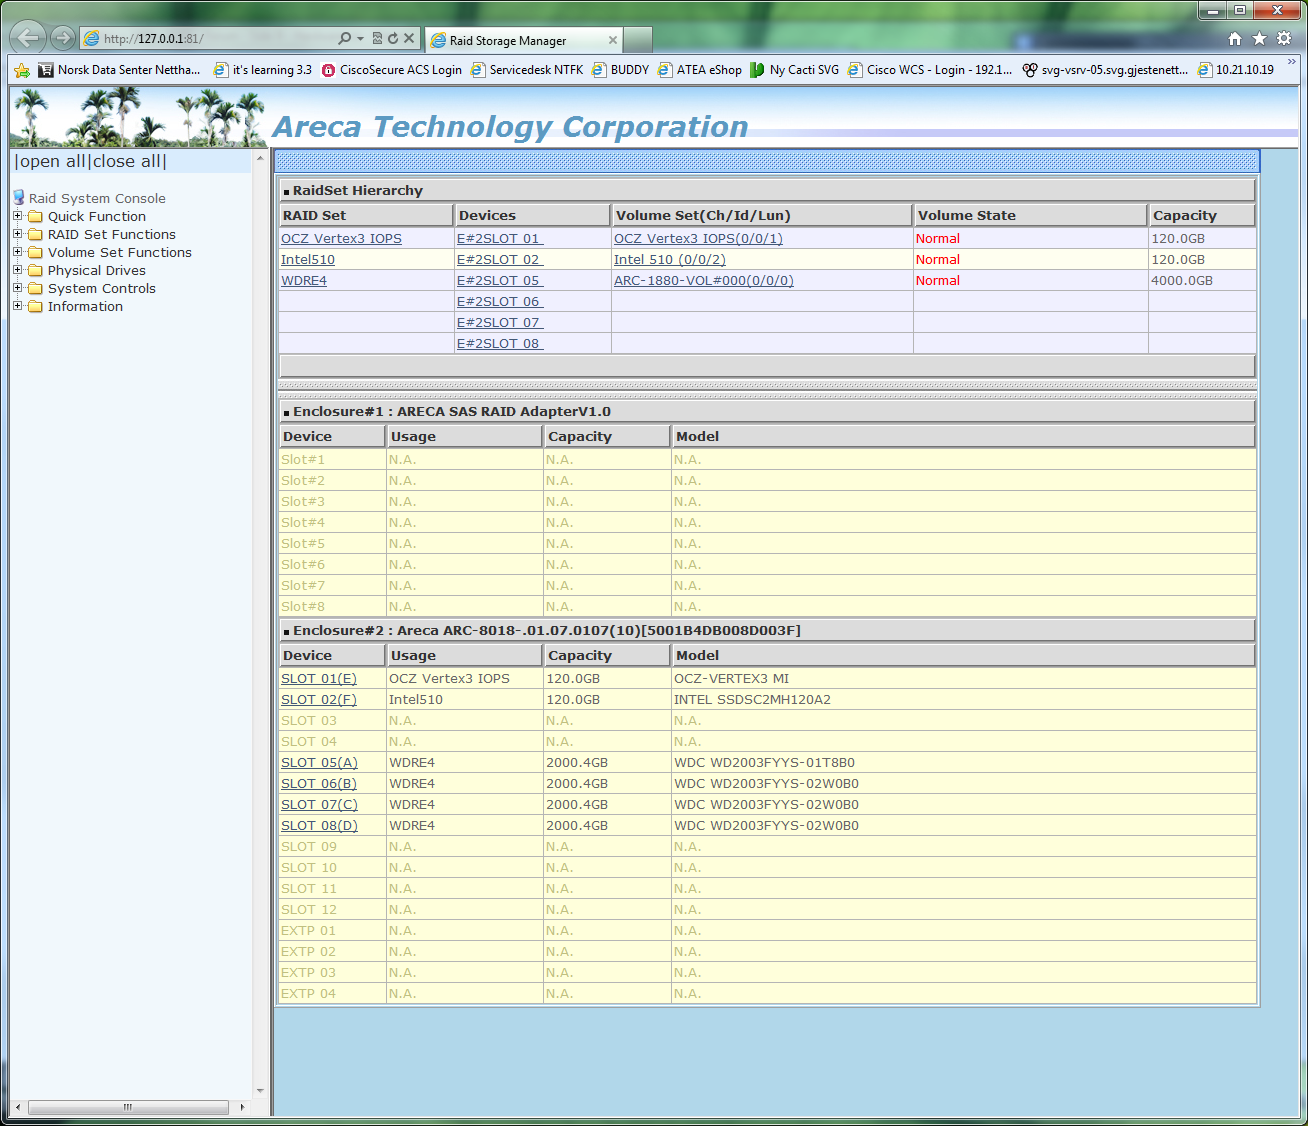Open the svg-vsrv-05 bookmark
1308x1126 pixels.
pos(1105,70)
